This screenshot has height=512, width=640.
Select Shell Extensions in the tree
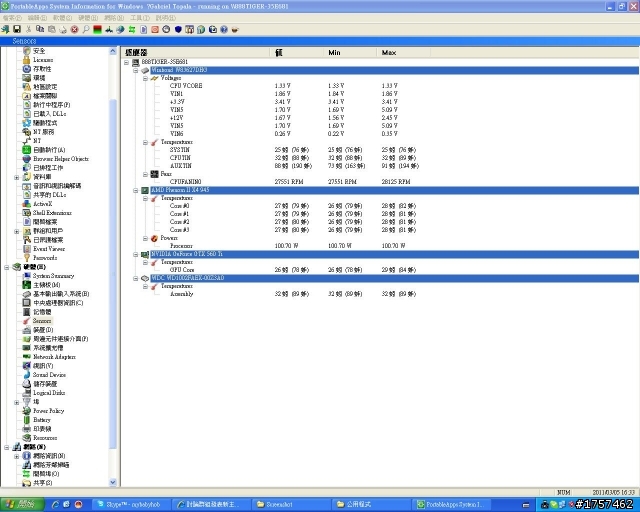point(52,213)
